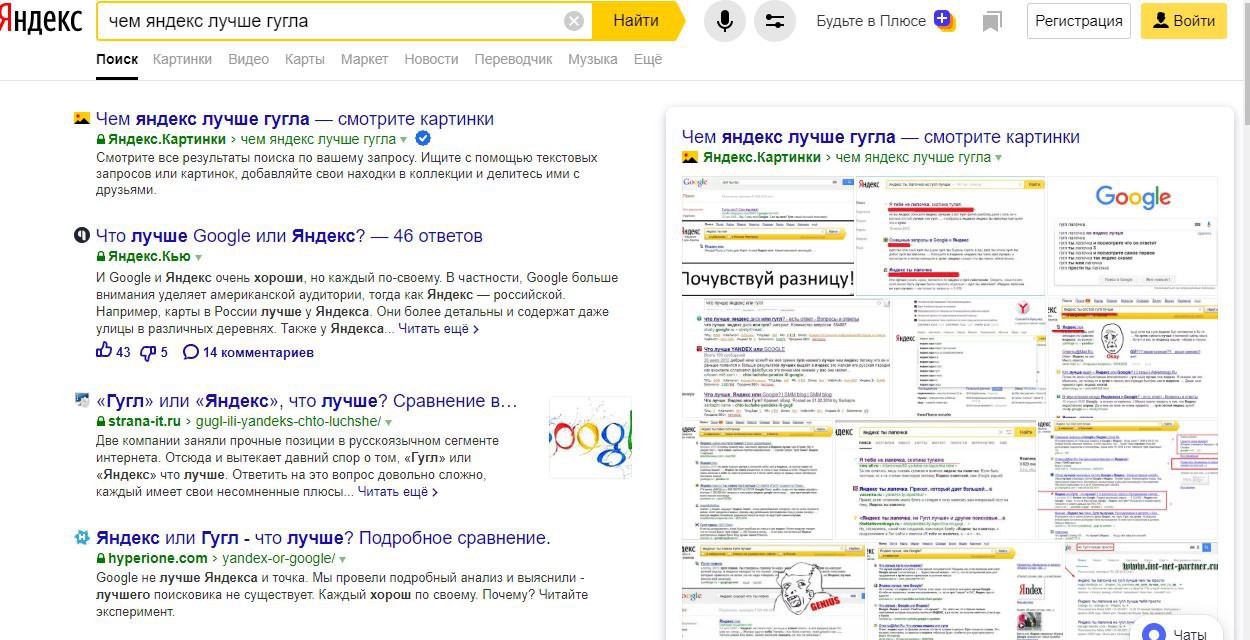This screenshot has width=1250, height=640.
Task: Click lock icon next to hyperione.com
Action: (x=101, y=559)
